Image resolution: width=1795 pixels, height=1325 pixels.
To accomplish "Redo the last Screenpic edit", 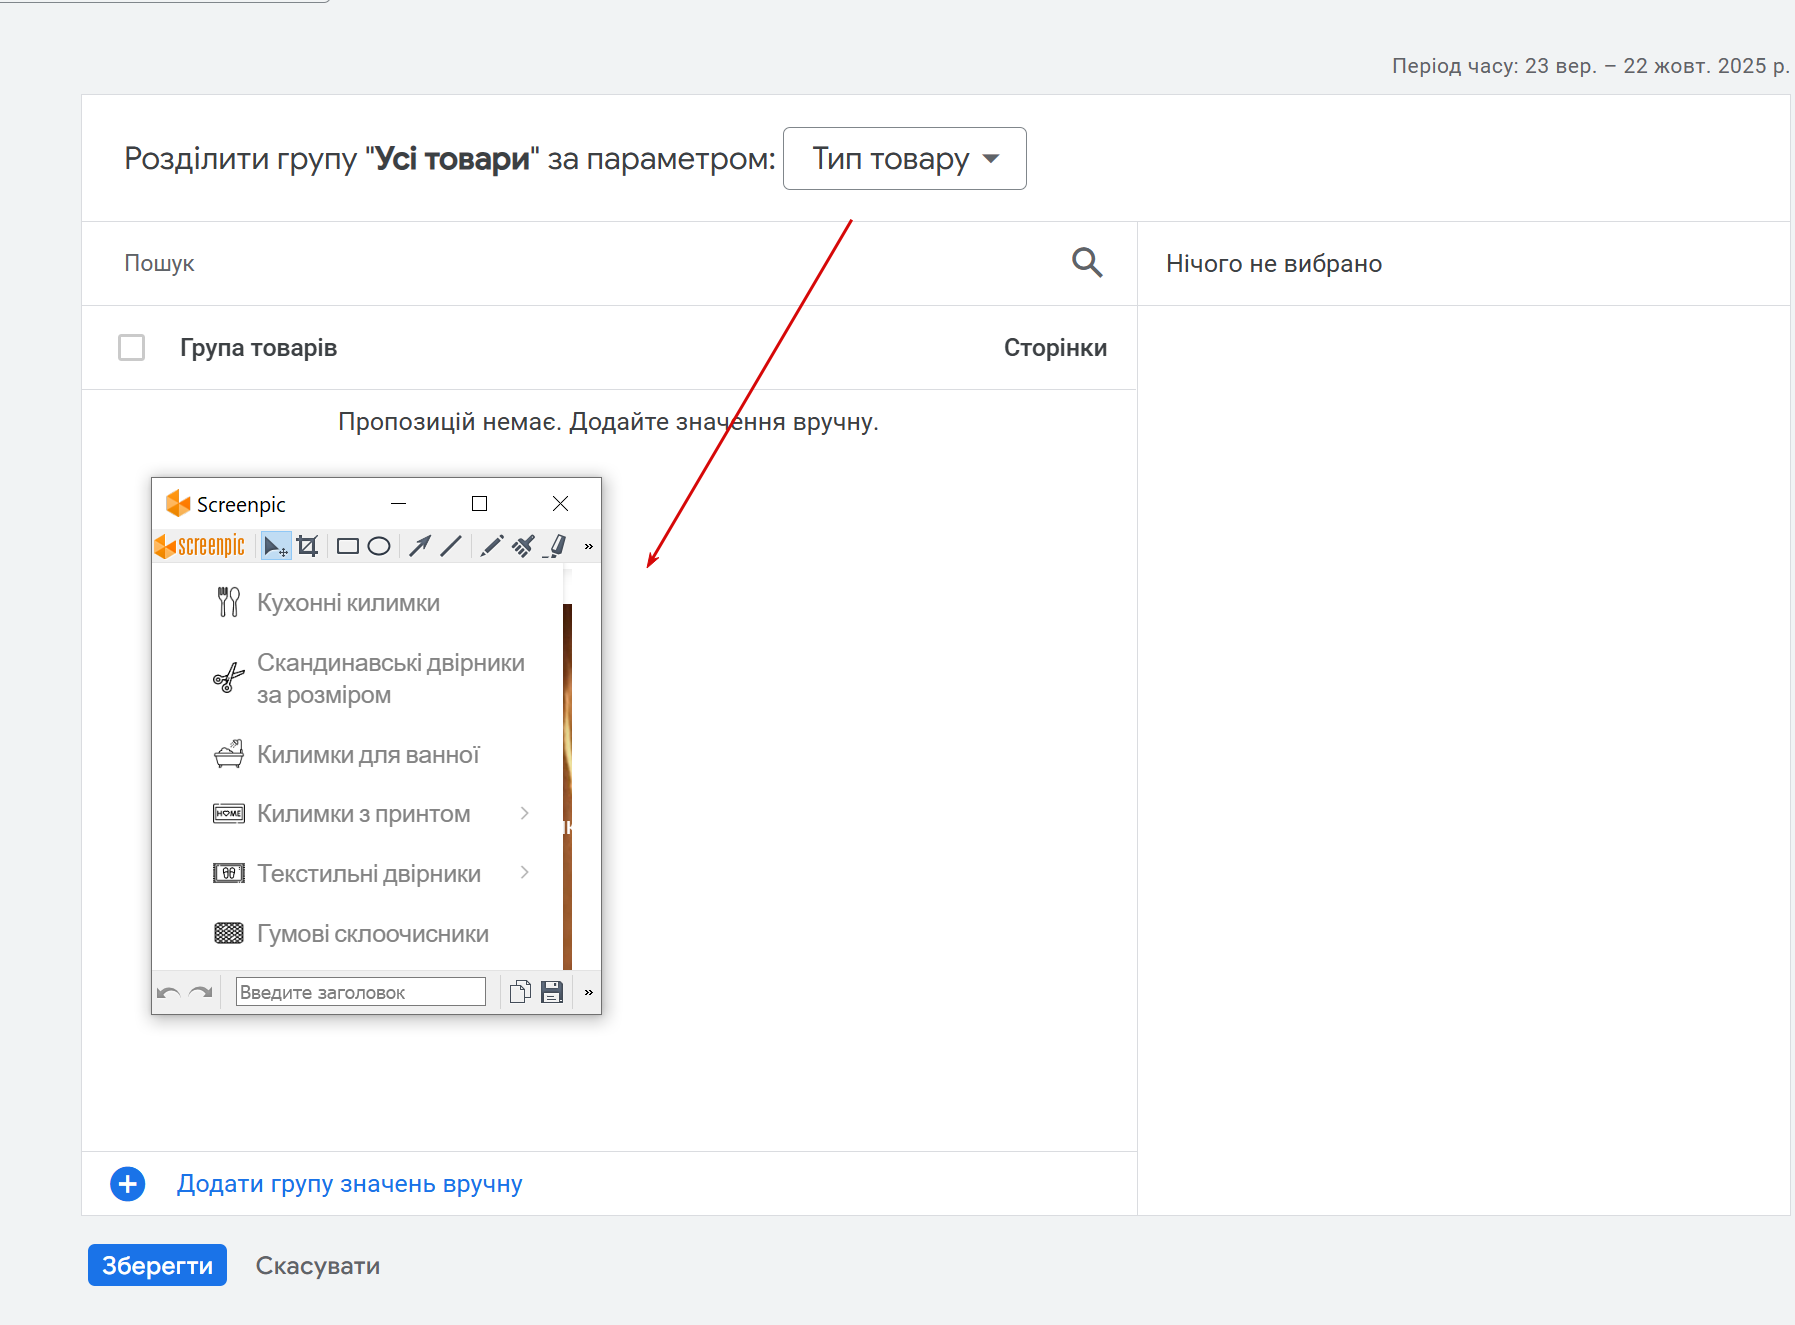I will pyautogui.click(x=201, y=992).
